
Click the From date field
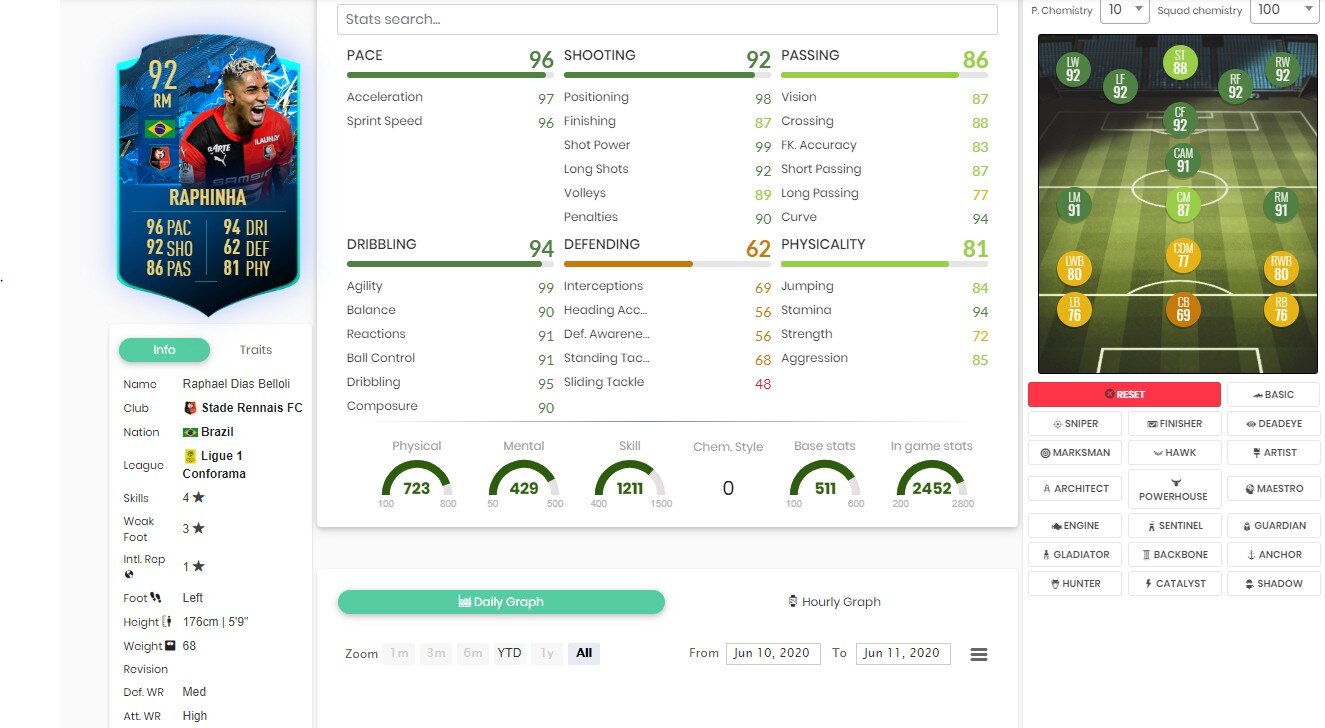point(772,653)
